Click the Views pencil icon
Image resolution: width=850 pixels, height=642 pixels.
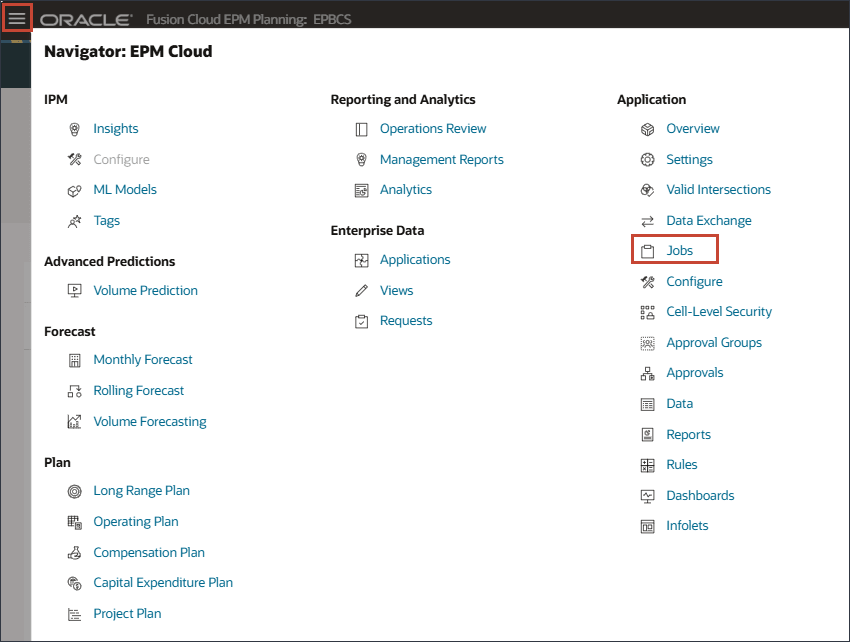361,291
